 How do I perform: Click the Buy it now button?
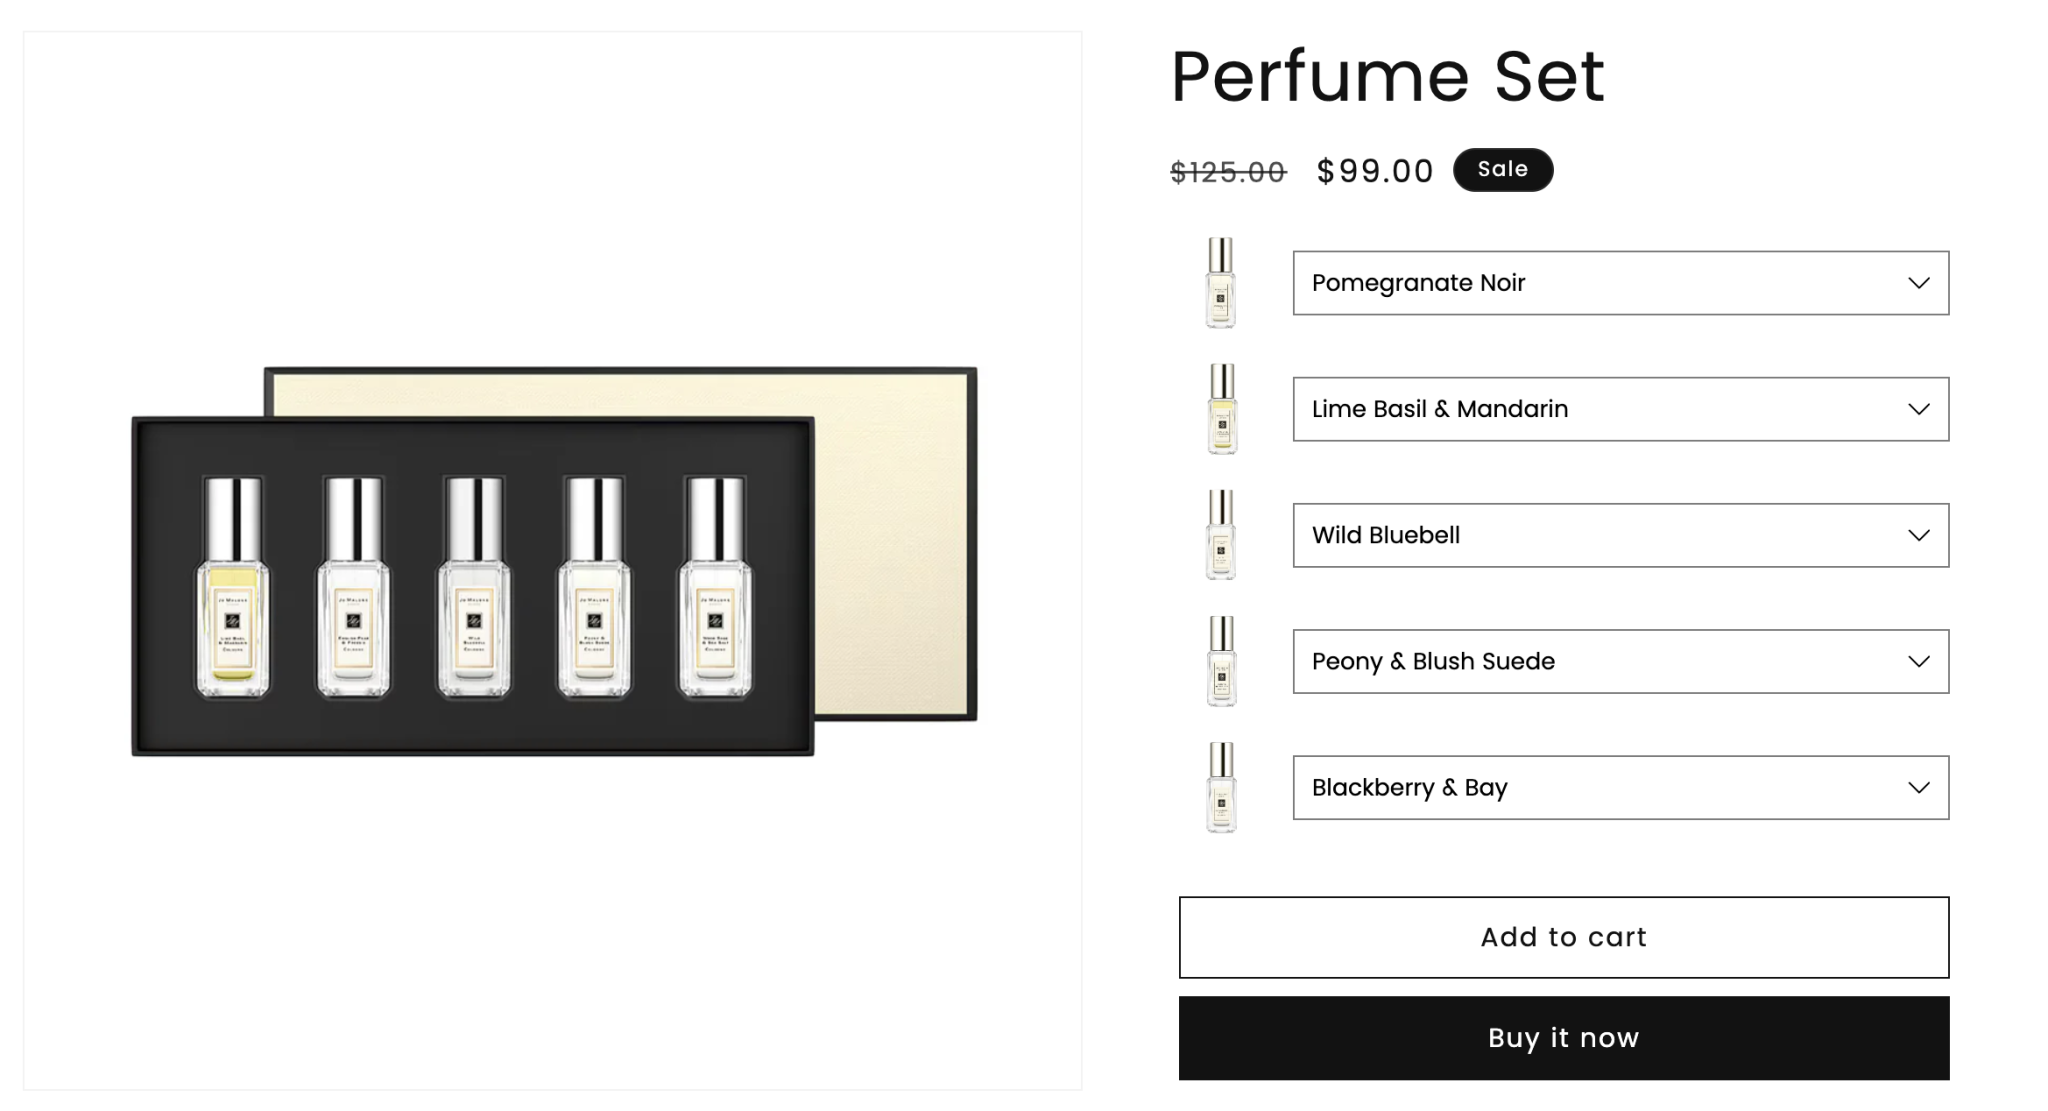coord(1562,1038)
